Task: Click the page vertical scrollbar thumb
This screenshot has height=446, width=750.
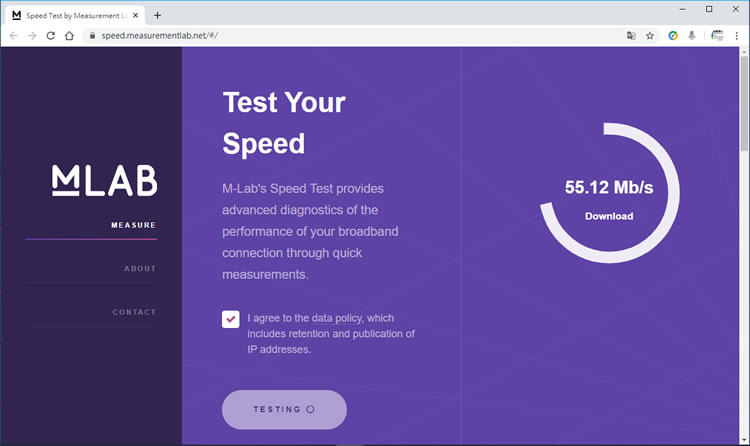Action: pyautogui.click(x=744, y=103)
